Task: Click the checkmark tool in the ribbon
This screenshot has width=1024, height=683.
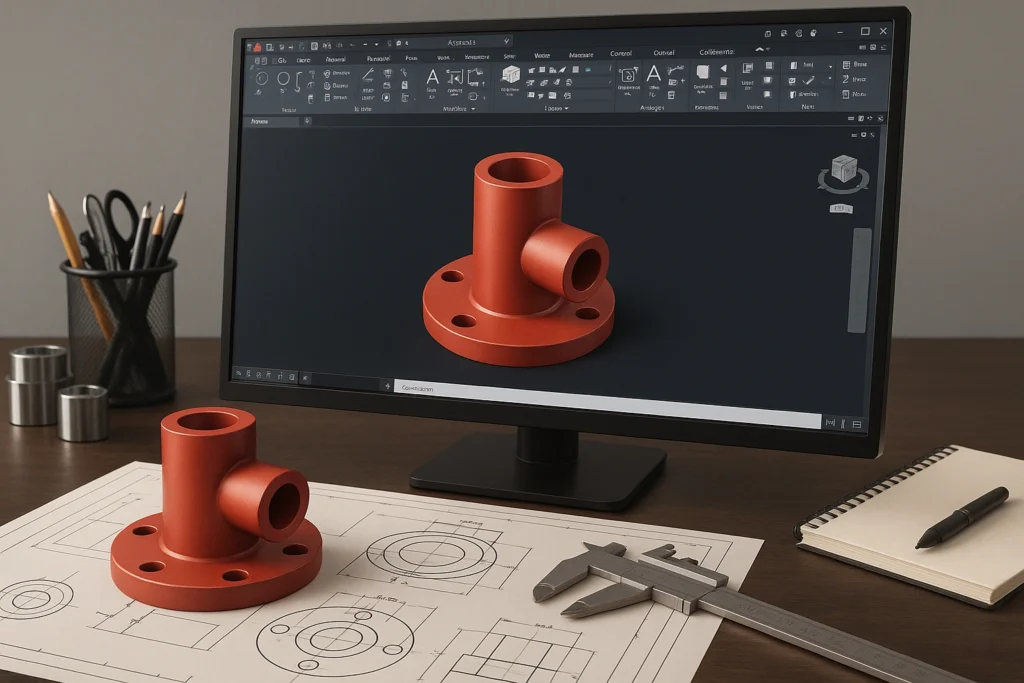Action: click(808, 80)
